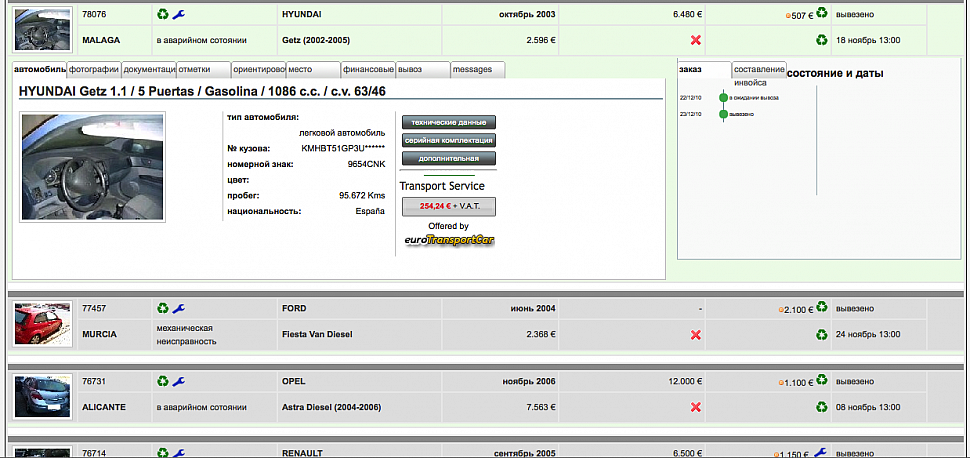Click the green recycle icon beside ID 78076
970x458 pixels.
[x=163, y=14]
